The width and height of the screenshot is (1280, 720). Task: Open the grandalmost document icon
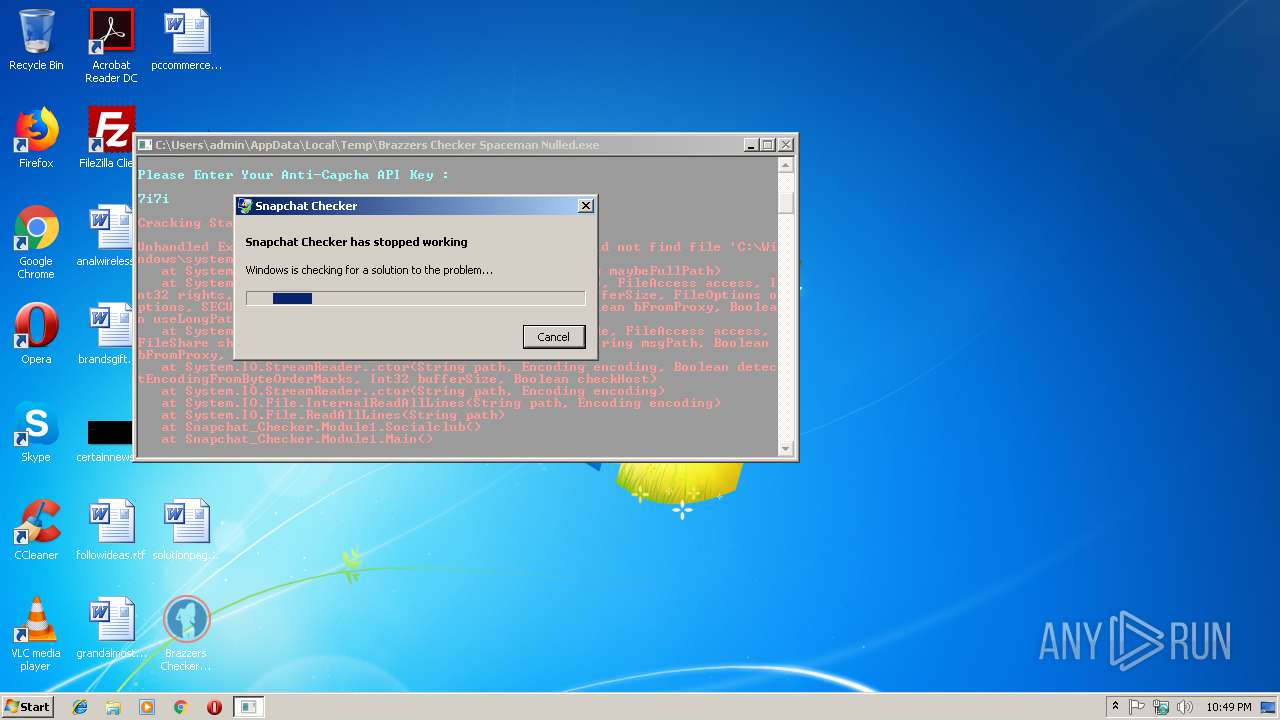[x=111, y=628]
